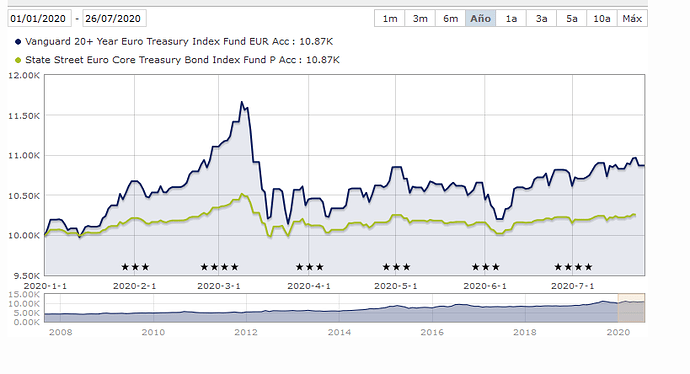Screen dimensions: 690x374
Task: Choose the 1a time range
Action: (511, 18)
